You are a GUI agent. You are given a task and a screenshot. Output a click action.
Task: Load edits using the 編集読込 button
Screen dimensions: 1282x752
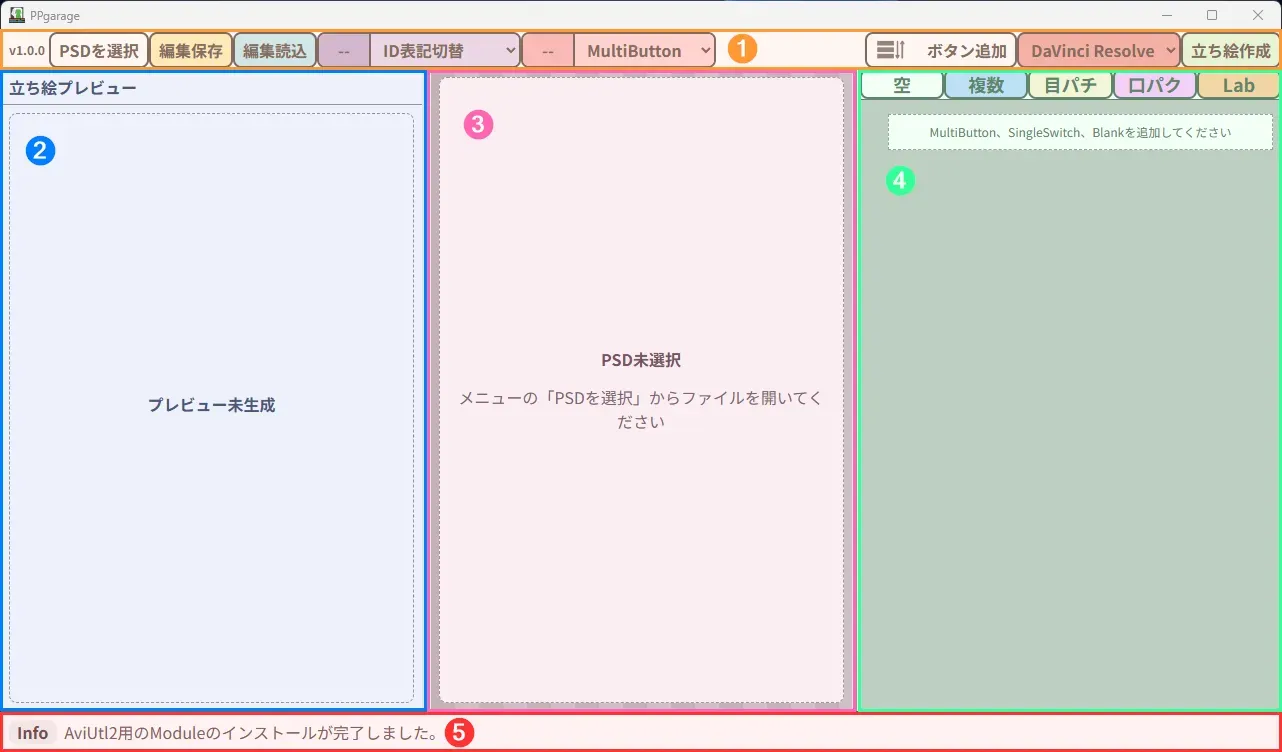[275, 50]
